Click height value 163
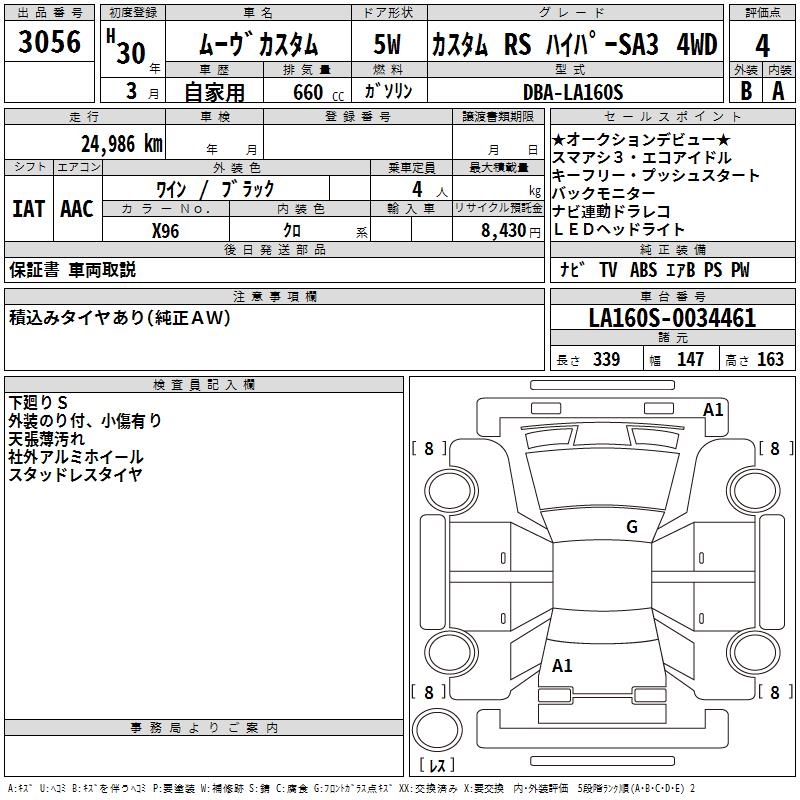The width and height of the screenshot is (800, 800). coord(770,360)
